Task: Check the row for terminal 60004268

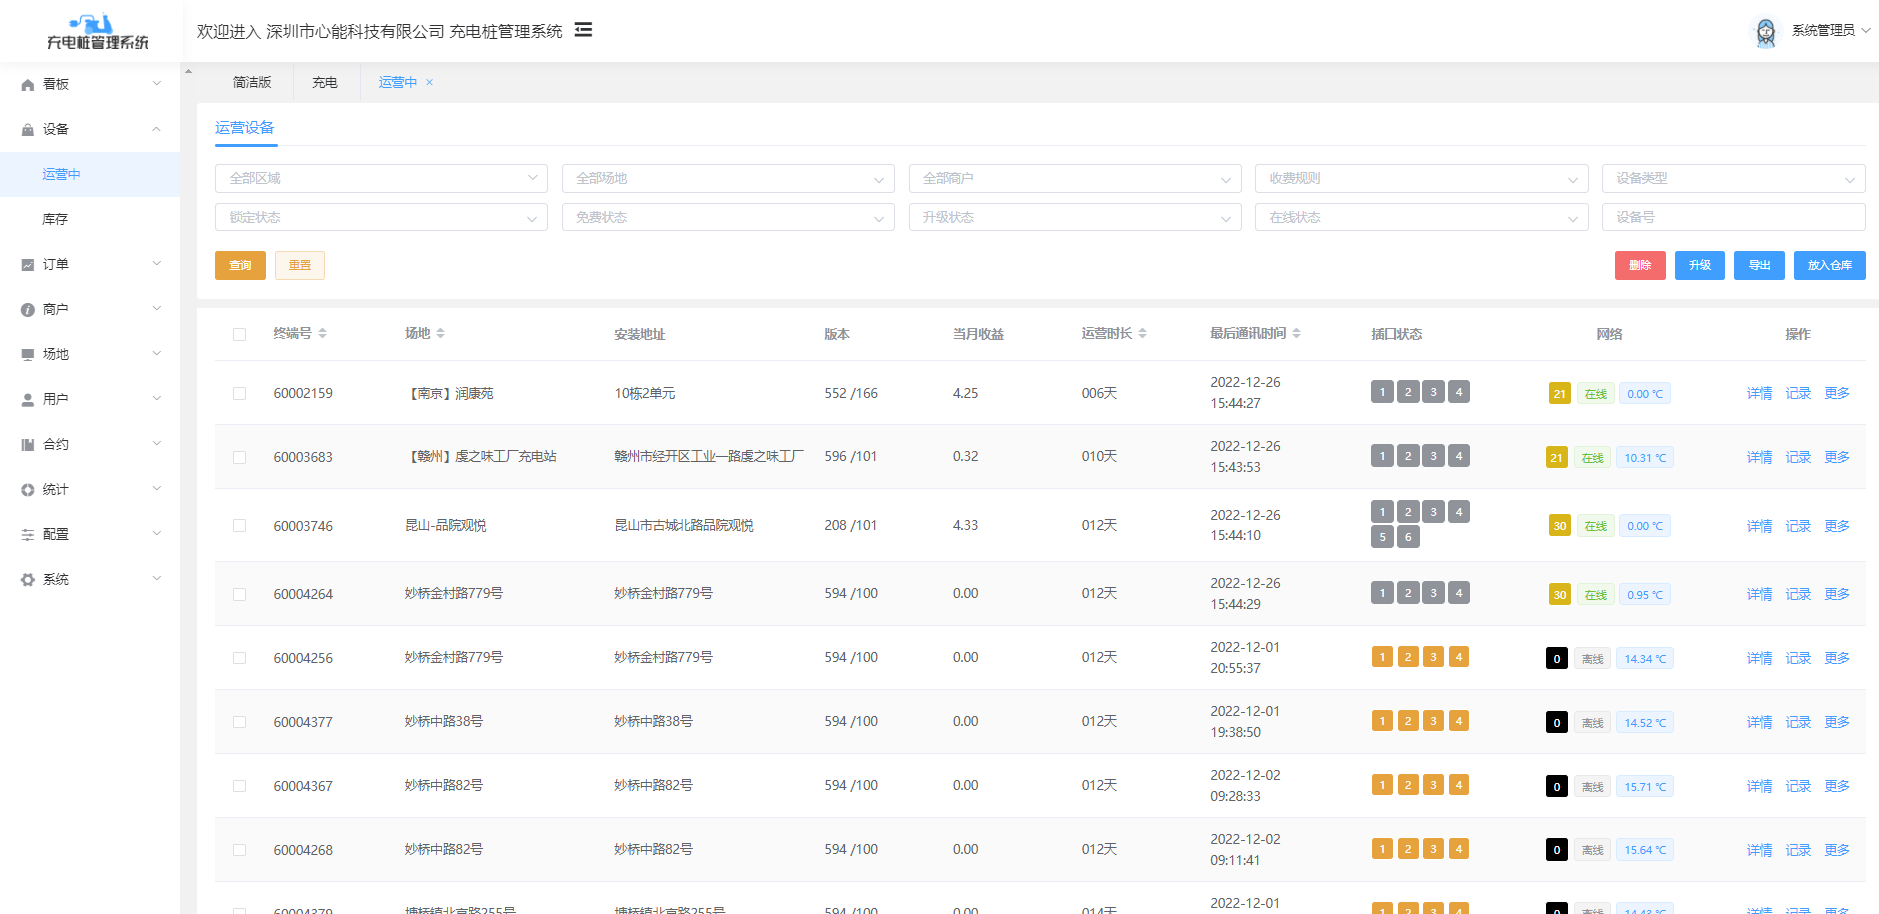Action: (239, 851)
